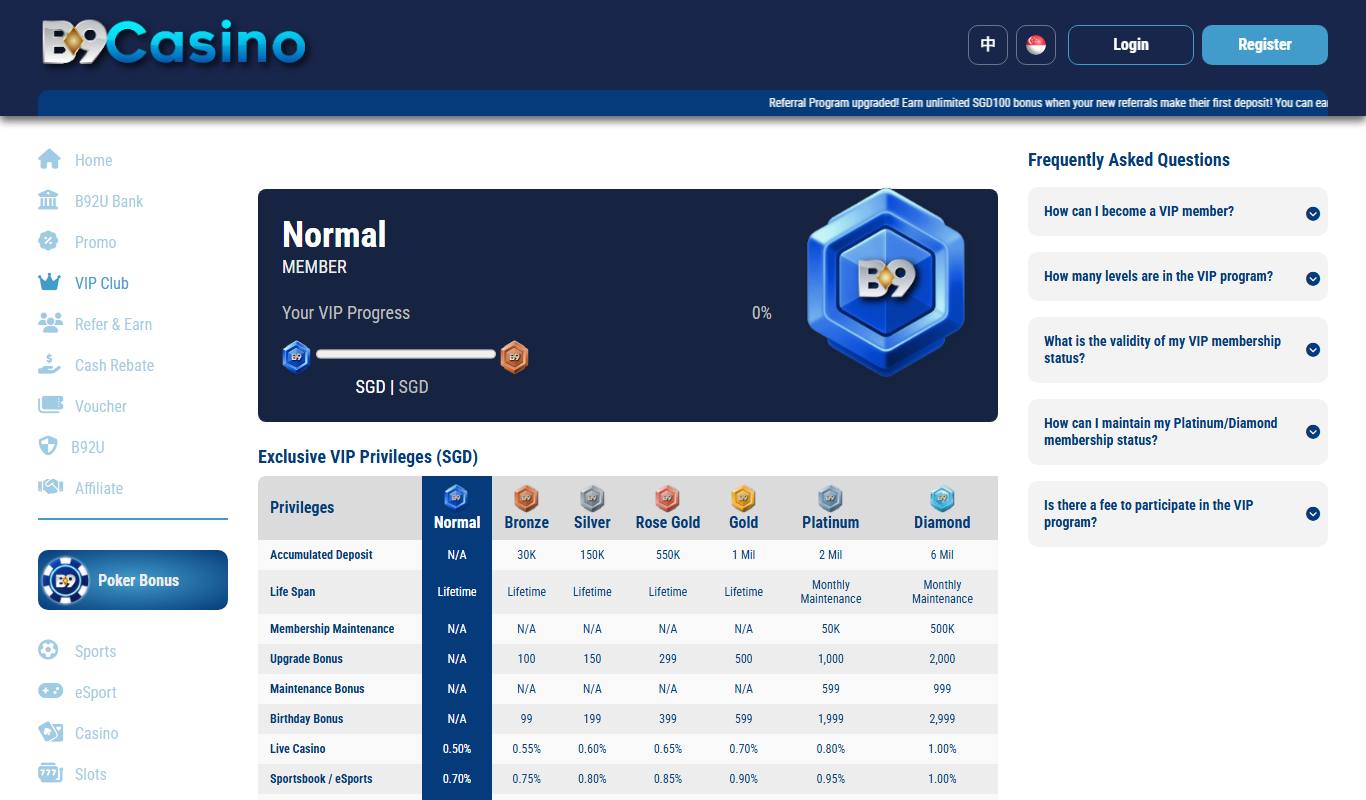Open the Singapore flag region selector
Screen dimensions: 1366x800
tap(1036, 45)
